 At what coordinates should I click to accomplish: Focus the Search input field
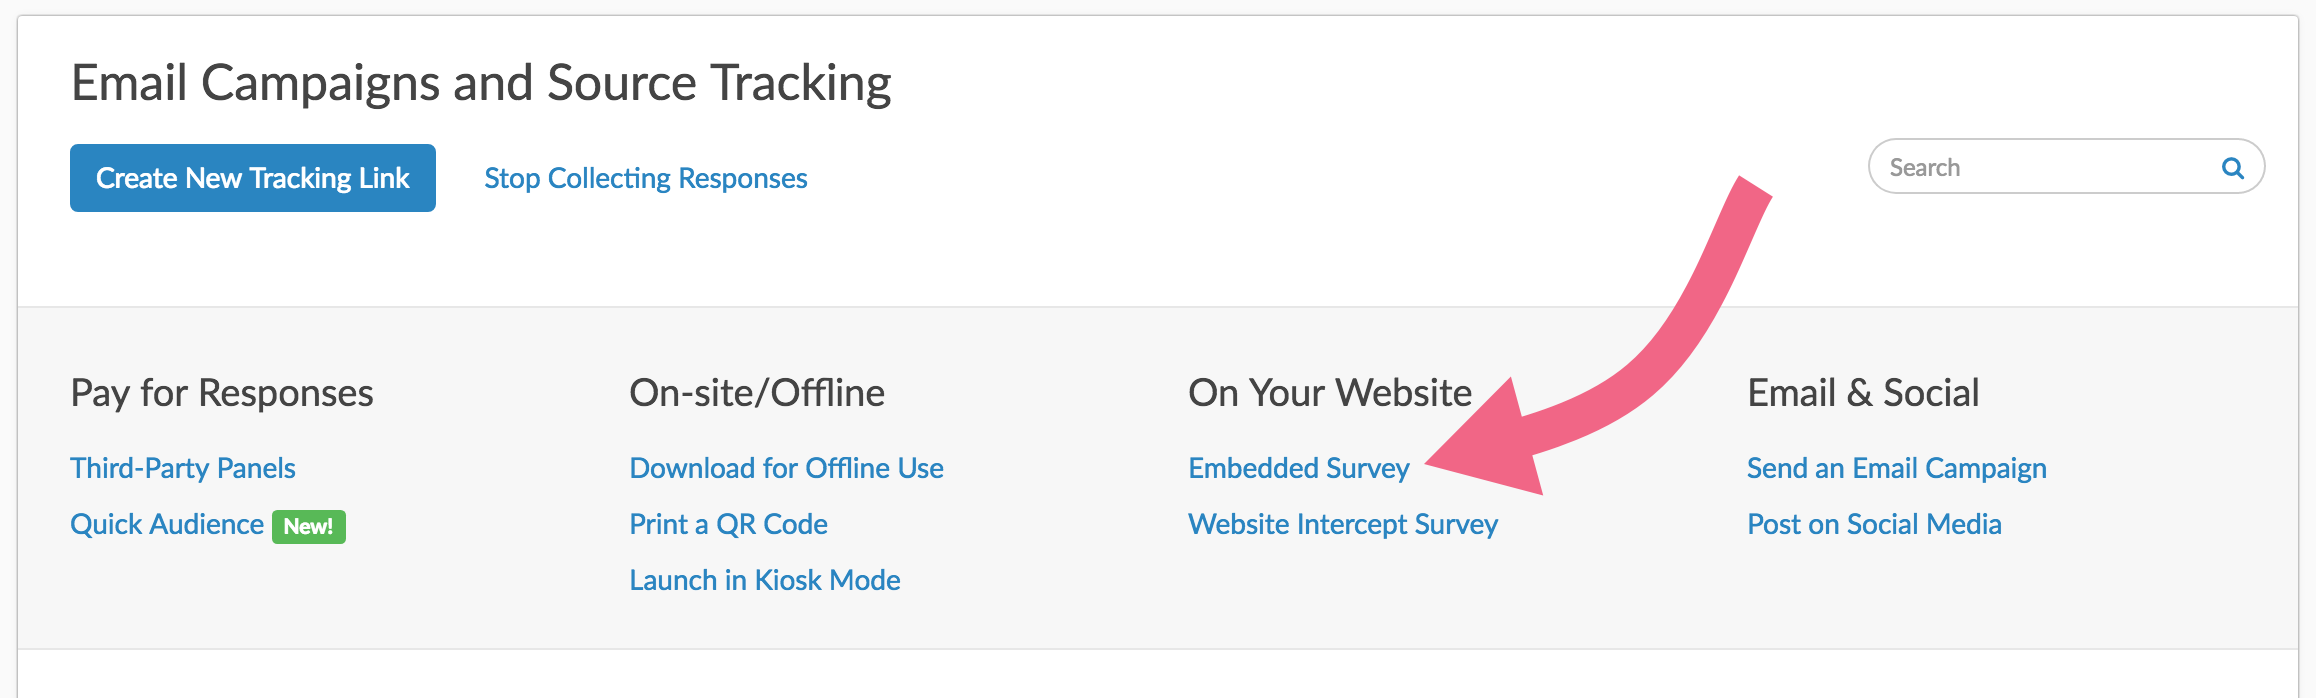[2040, 168]
